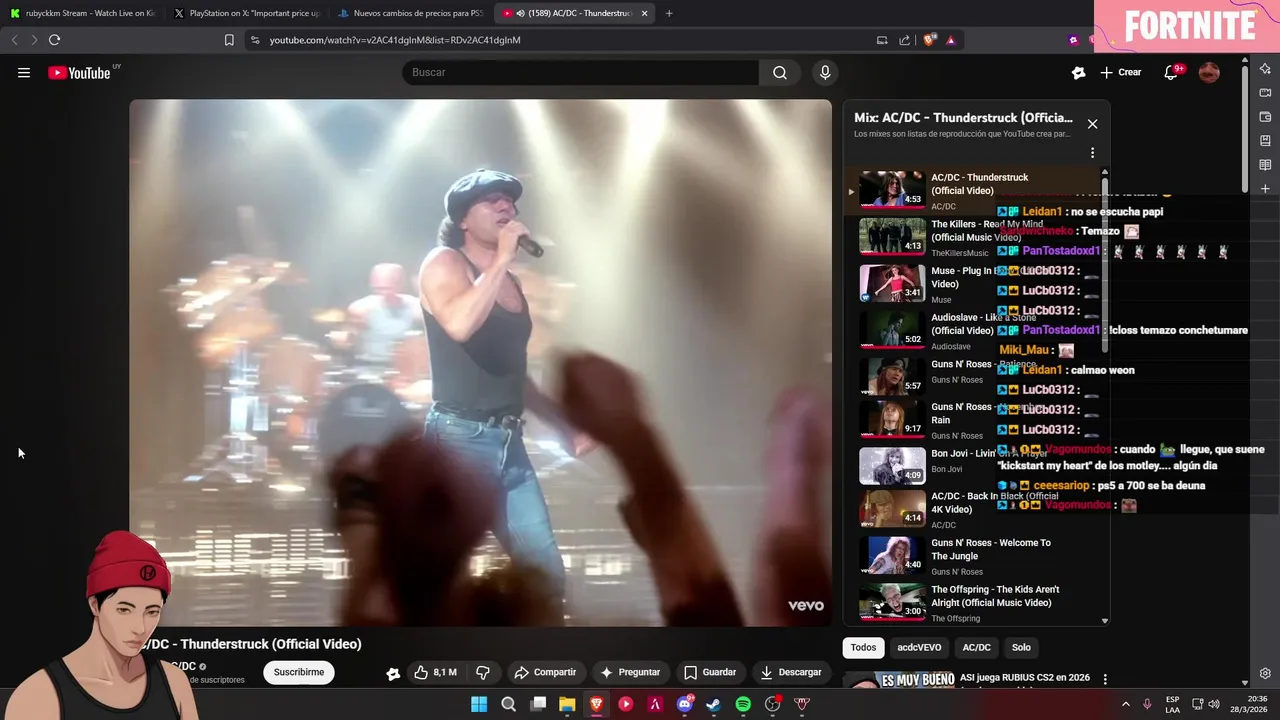
Task: Click the Compartir share button
Action: [545, 672]
